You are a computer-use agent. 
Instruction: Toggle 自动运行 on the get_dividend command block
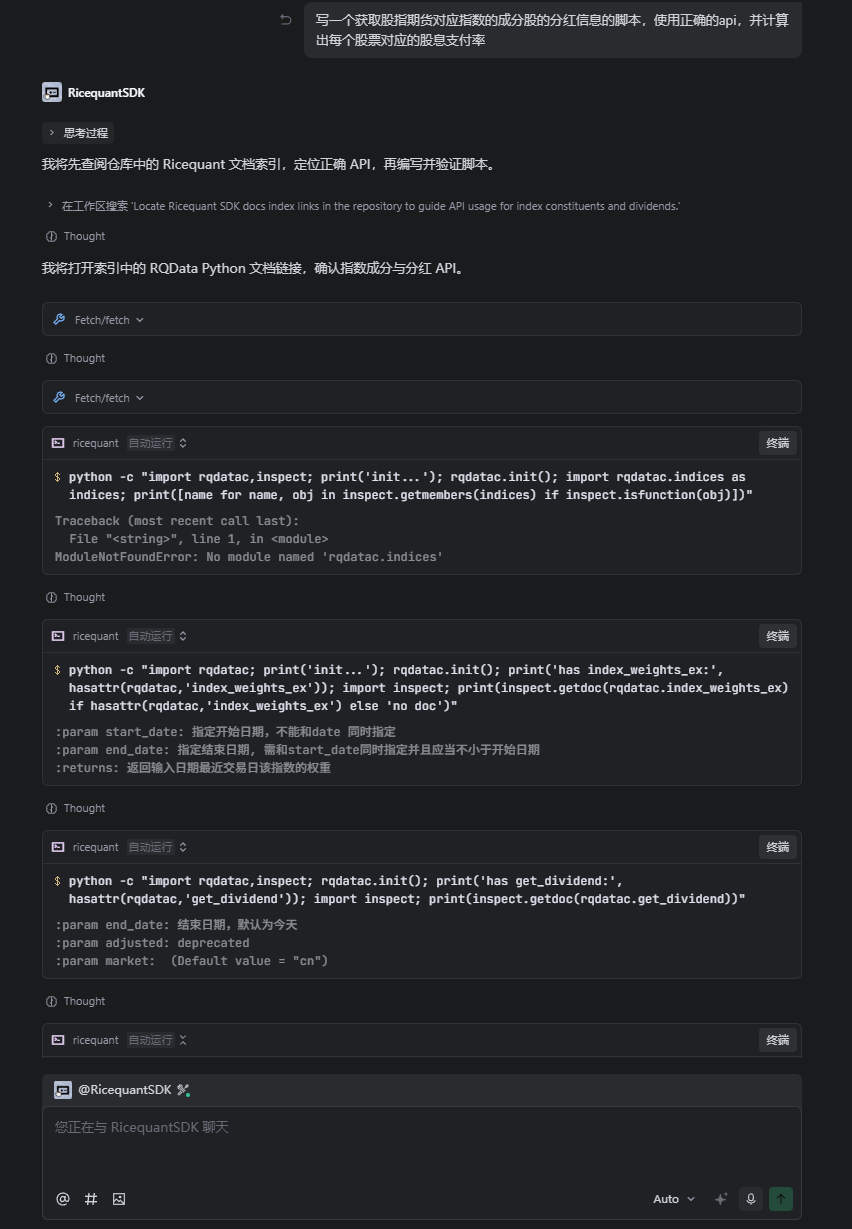pos(157,847)
